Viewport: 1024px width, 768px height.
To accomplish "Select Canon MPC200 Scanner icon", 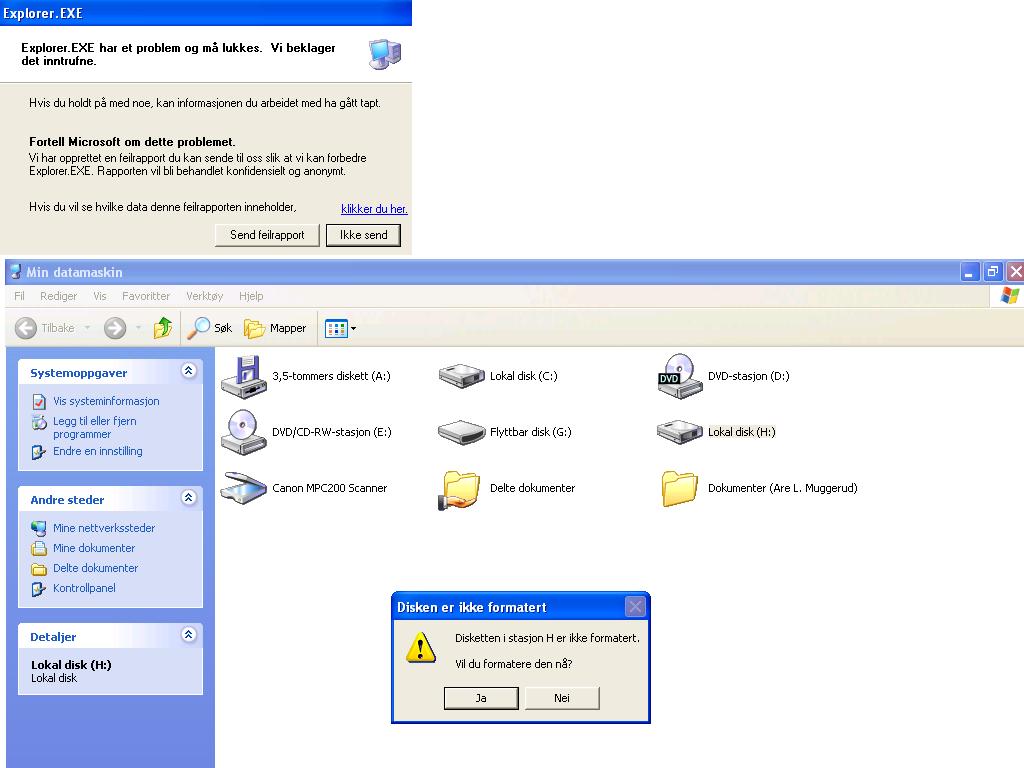I will point(244,488).
